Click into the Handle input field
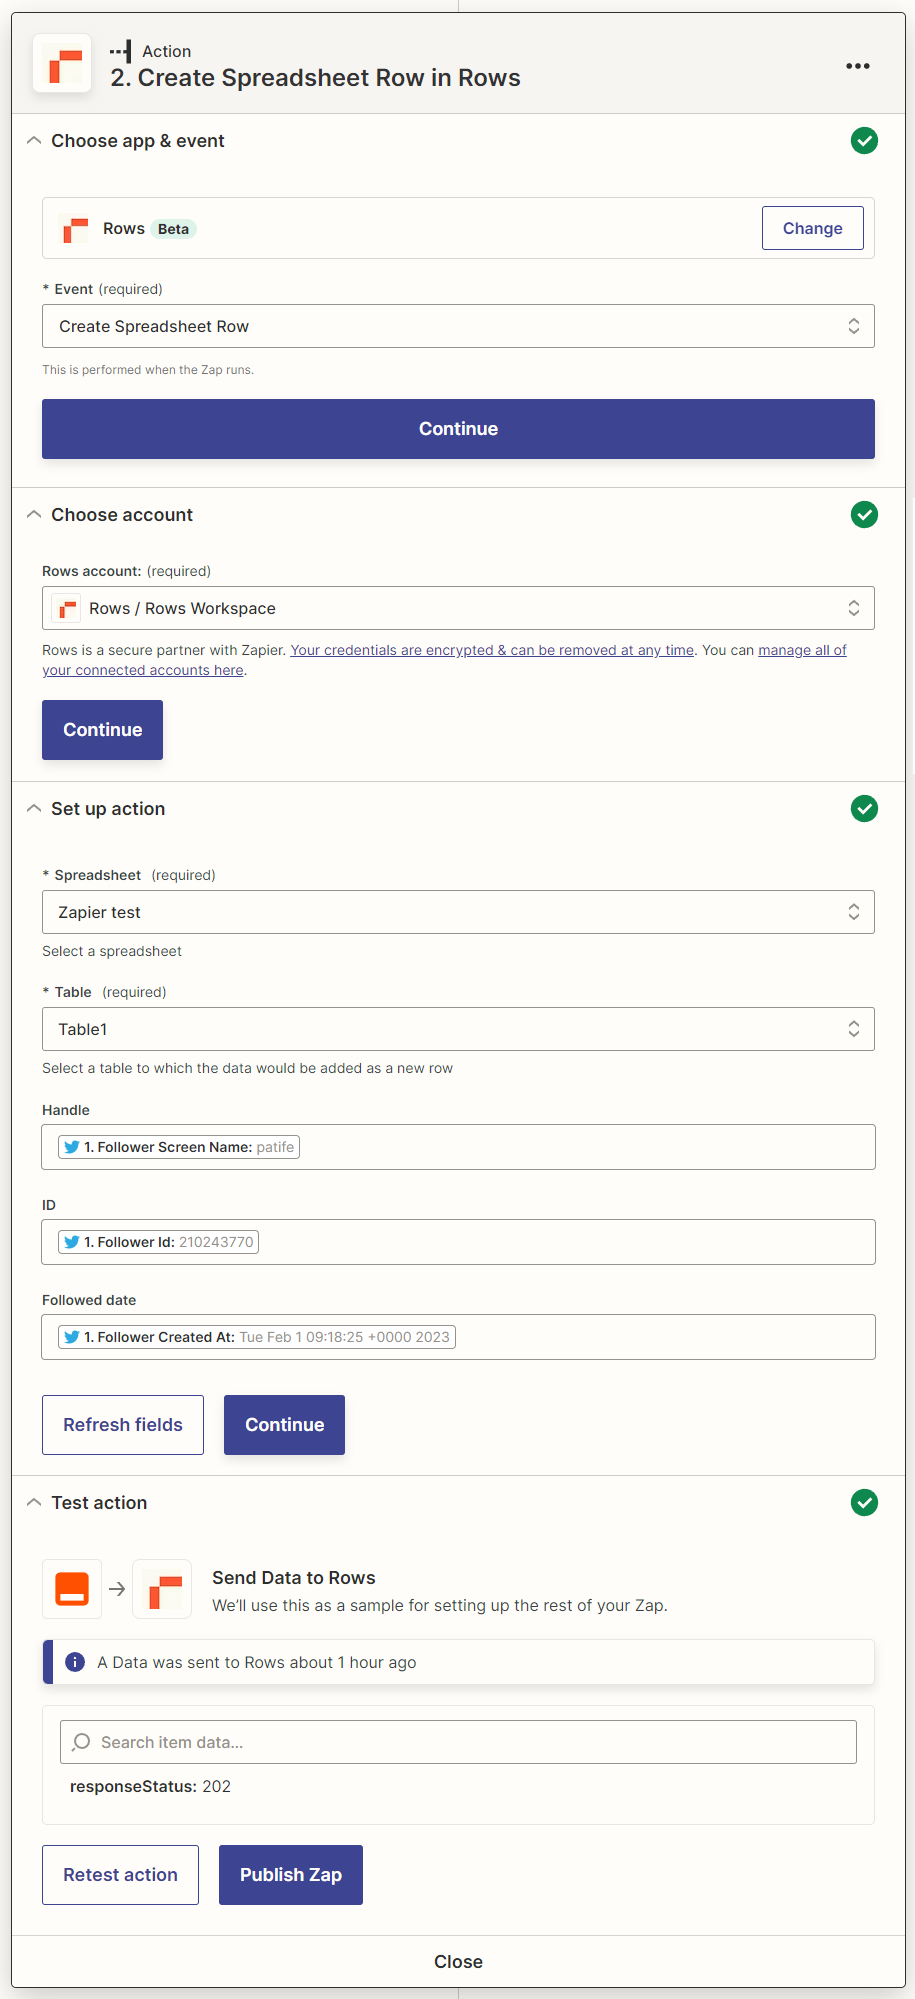 point(458,1147)
